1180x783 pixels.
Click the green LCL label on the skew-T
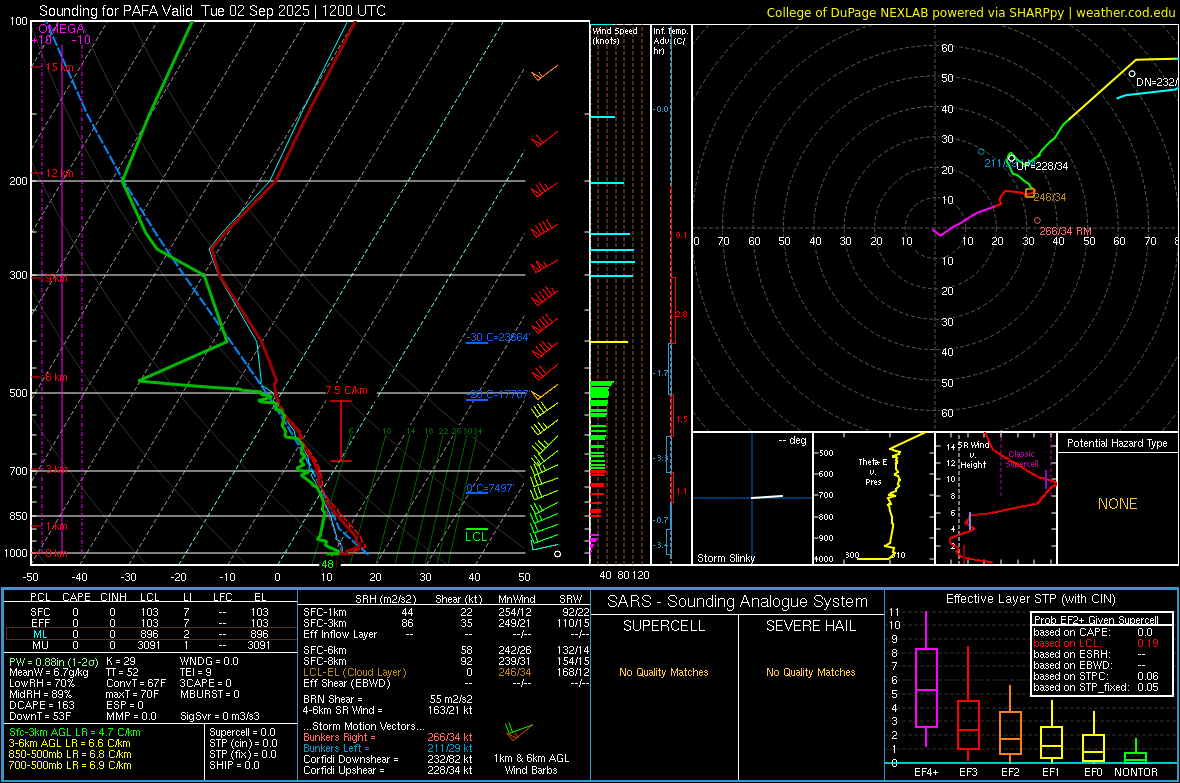(476, 536)
